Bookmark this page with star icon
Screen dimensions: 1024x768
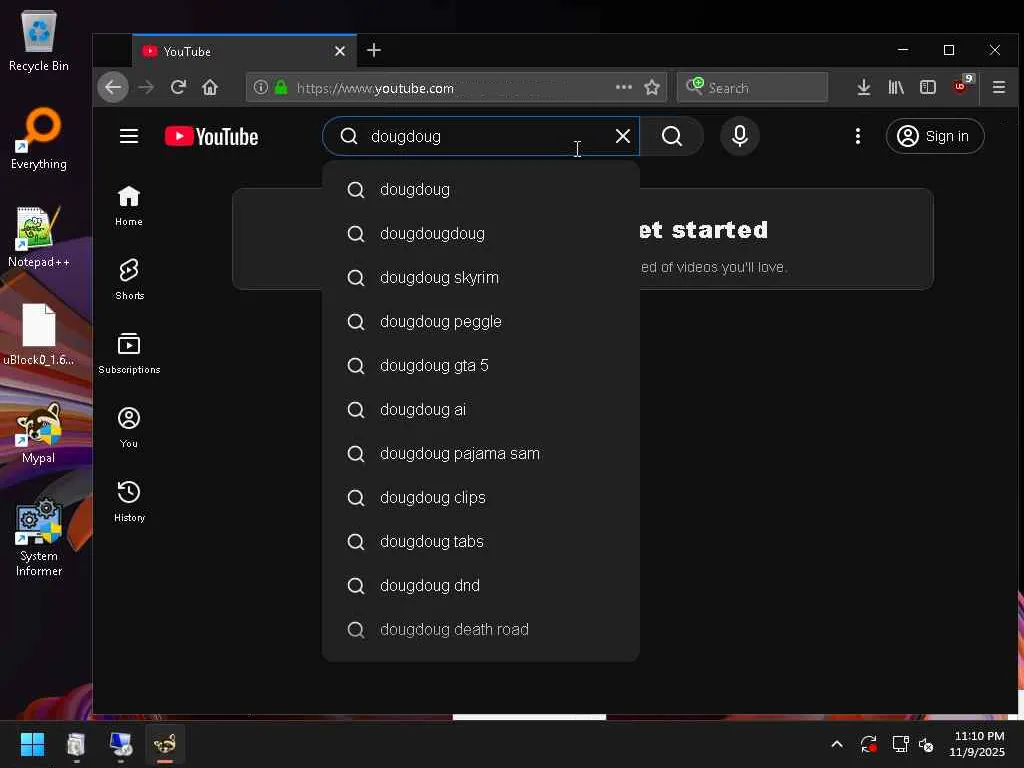click(x=652, y=87)
